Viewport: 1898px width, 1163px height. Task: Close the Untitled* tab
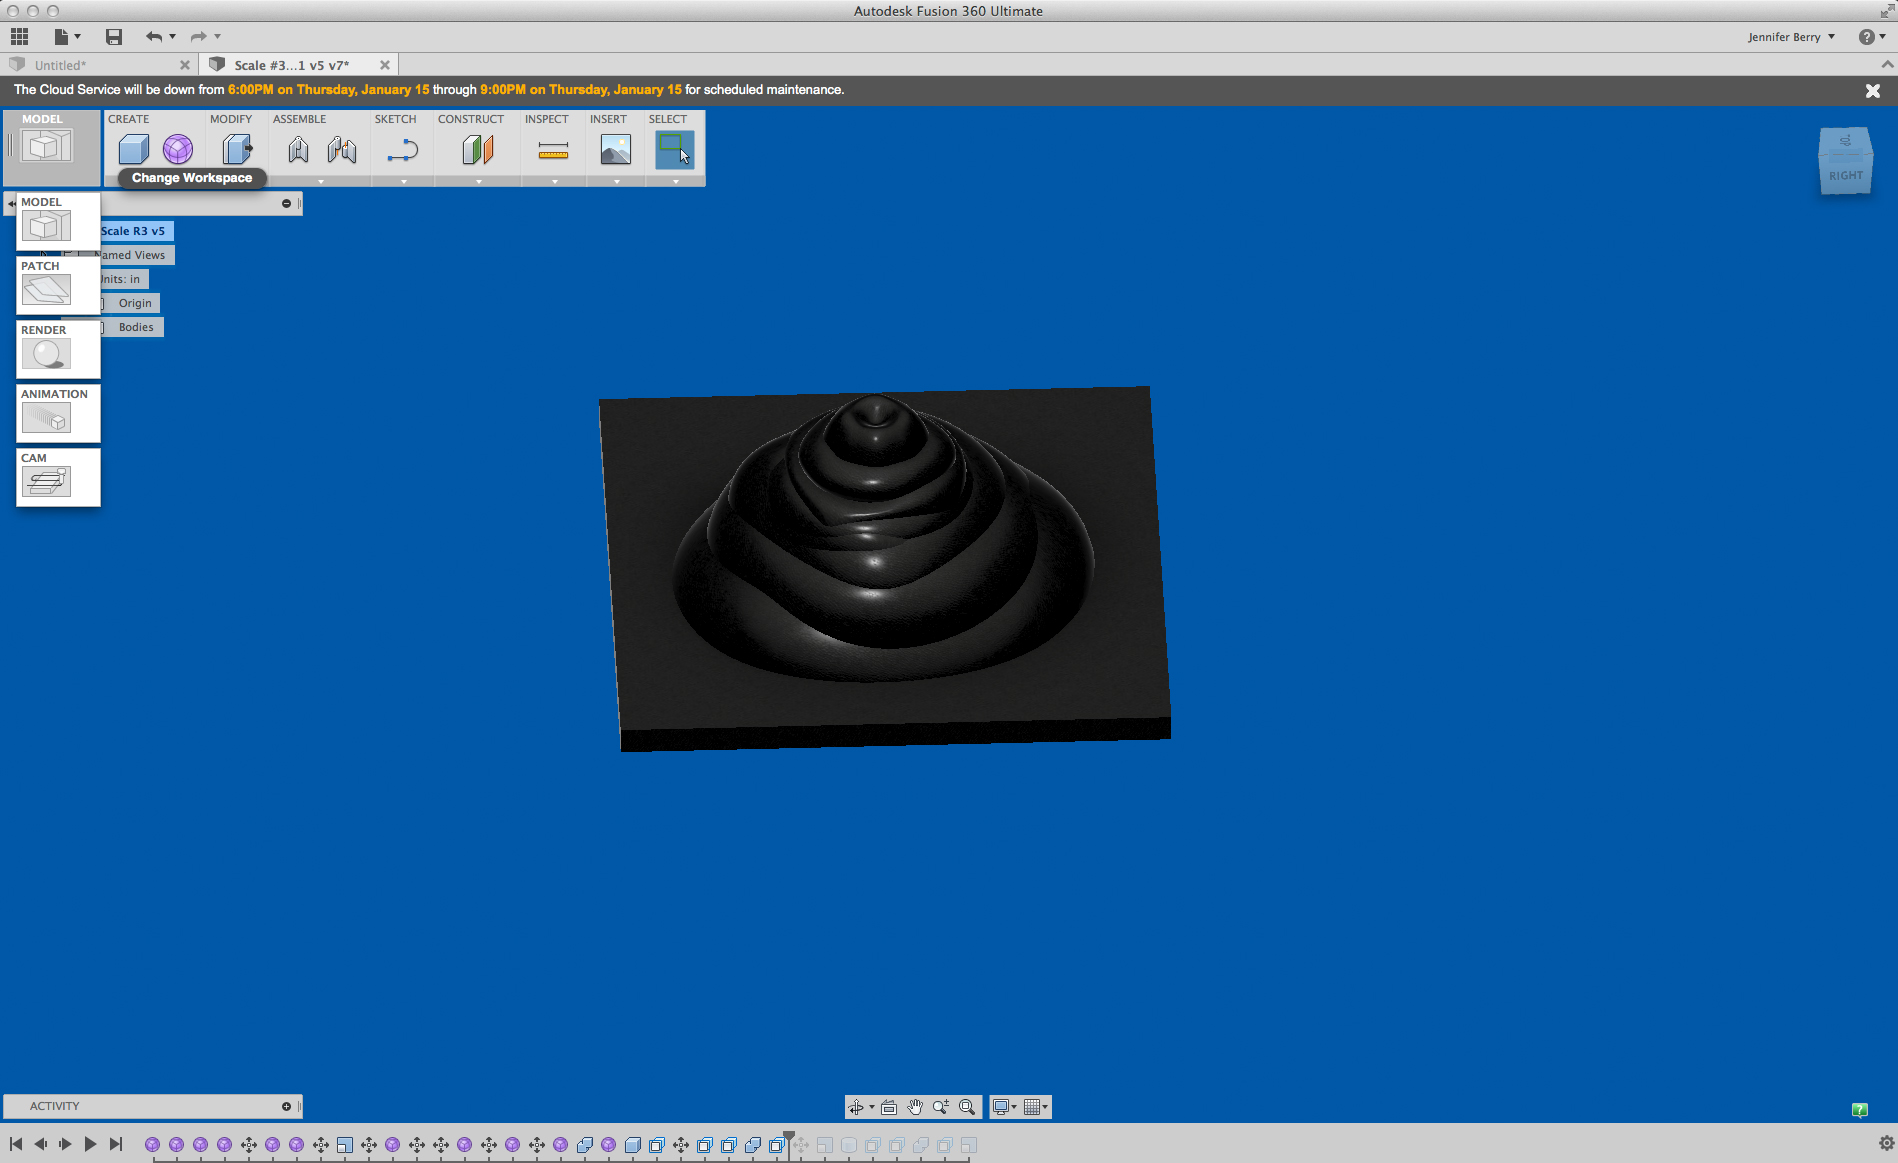(x=185, y=65)
